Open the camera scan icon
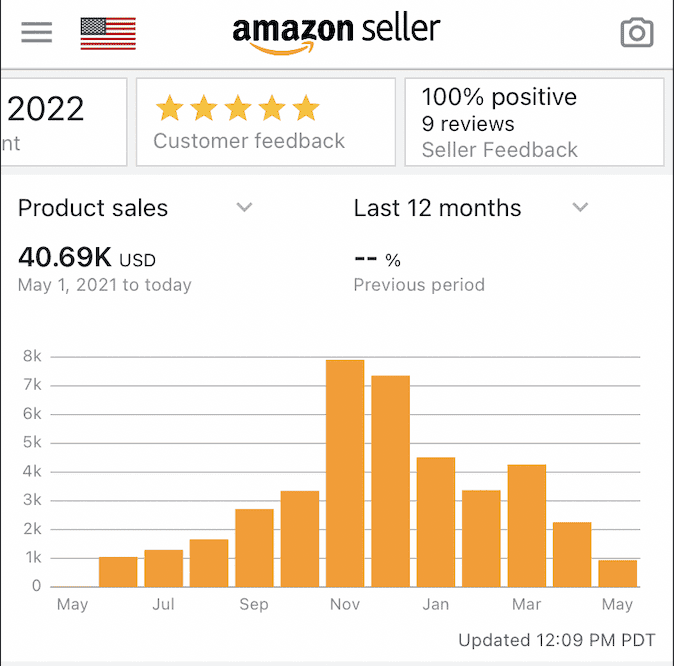 637,33
